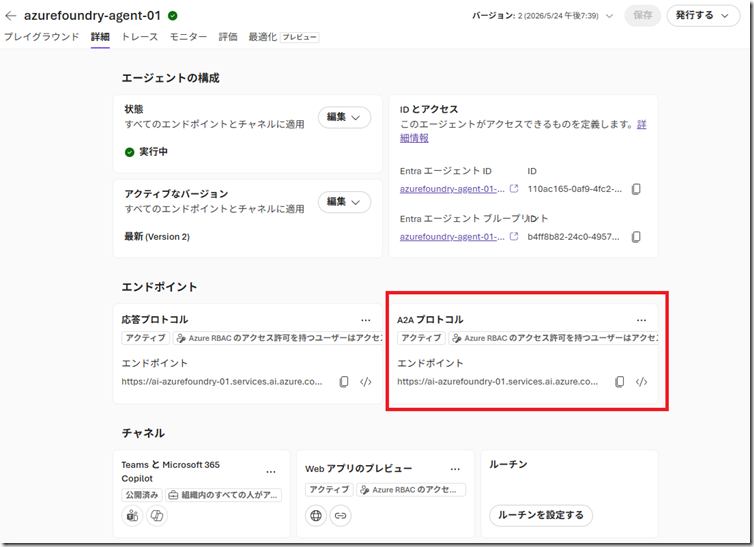Click ルーチンを設定する button

click(541, 515)
